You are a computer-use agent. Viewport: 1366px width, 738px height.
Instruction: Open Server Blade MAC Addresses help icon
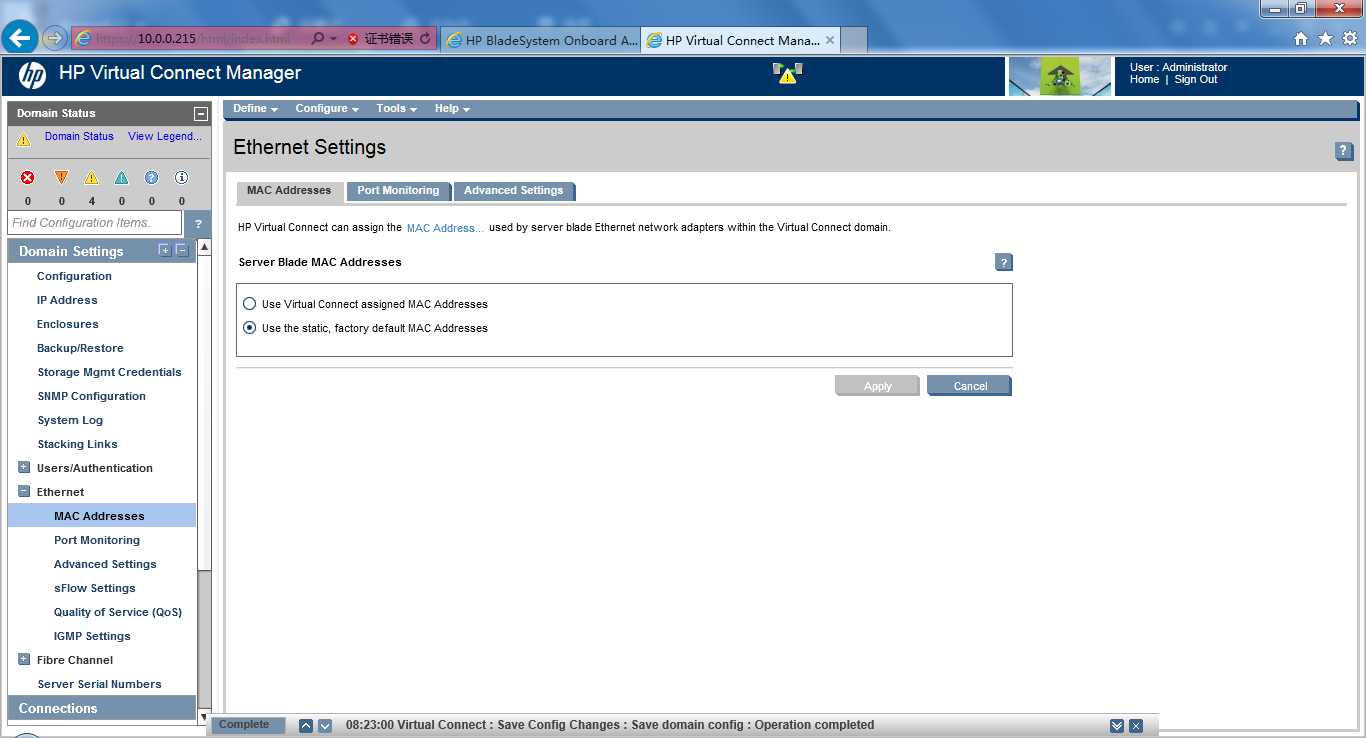(1004, 262)
